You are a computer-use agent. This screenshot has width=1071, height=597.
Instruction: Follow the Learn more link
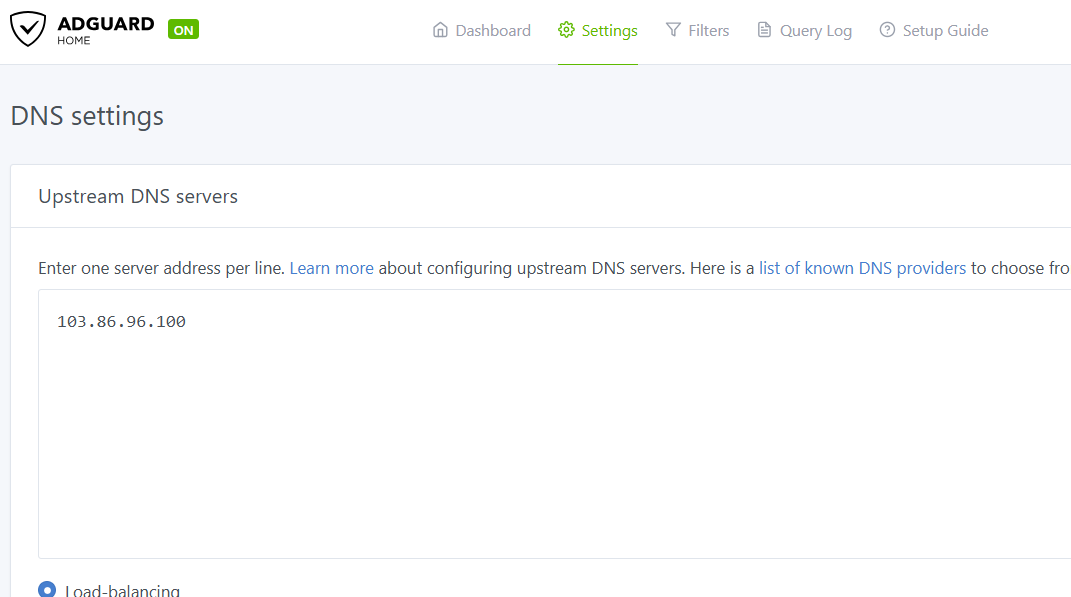click(331, 268)
